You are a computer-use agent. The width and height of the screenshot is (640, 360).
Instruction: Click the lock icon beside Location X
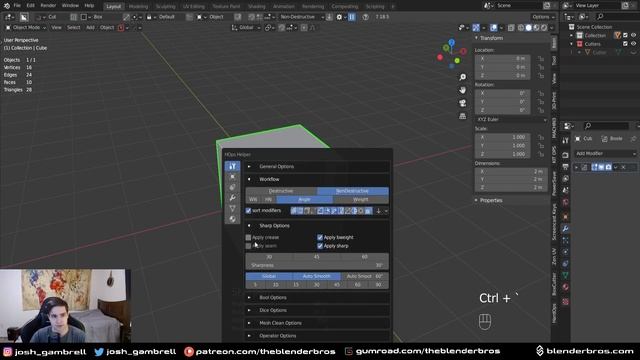coord(541,59)
